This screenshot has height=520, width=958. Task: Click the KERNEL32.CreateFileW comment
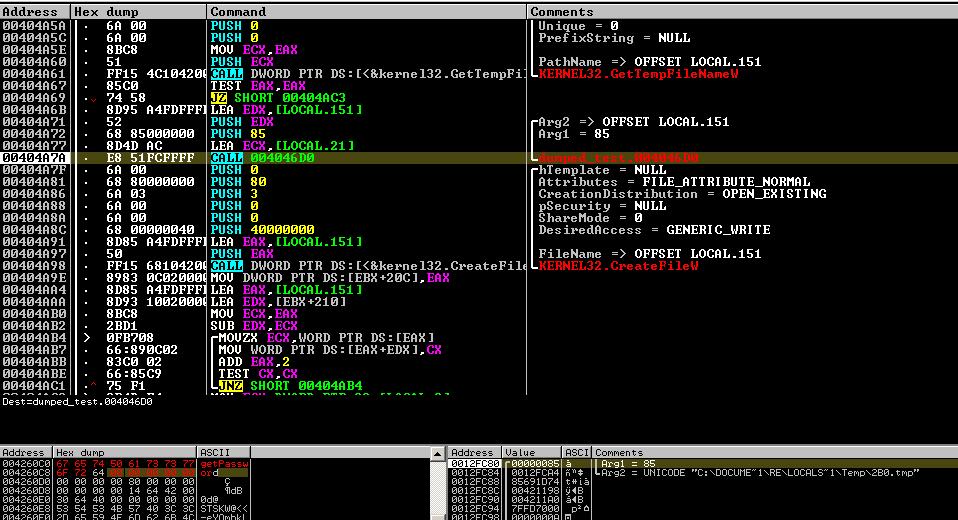pyautogui.click(x=618, y=266)
